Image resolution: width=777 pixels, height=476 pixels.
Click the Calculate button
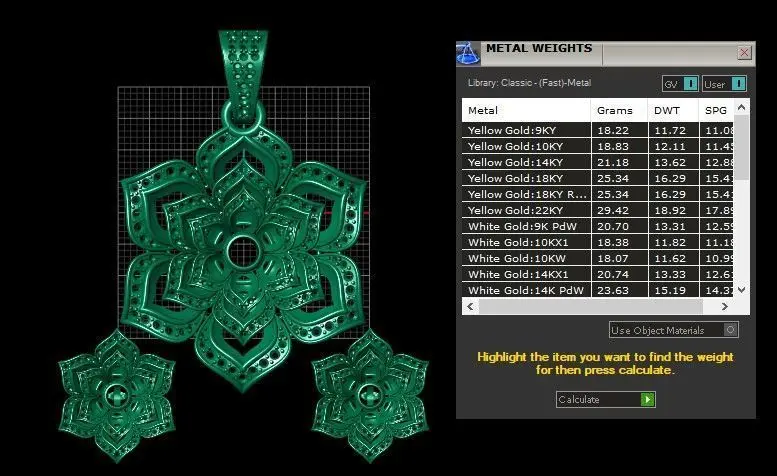[x=606, y=399]
